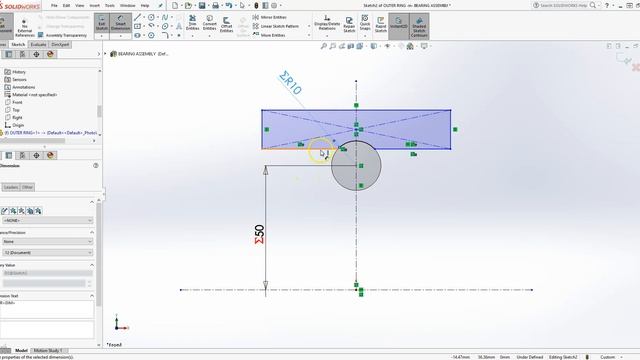
Task: Expand Exit Sketch dropdown arrow
Action: point(102,36)
